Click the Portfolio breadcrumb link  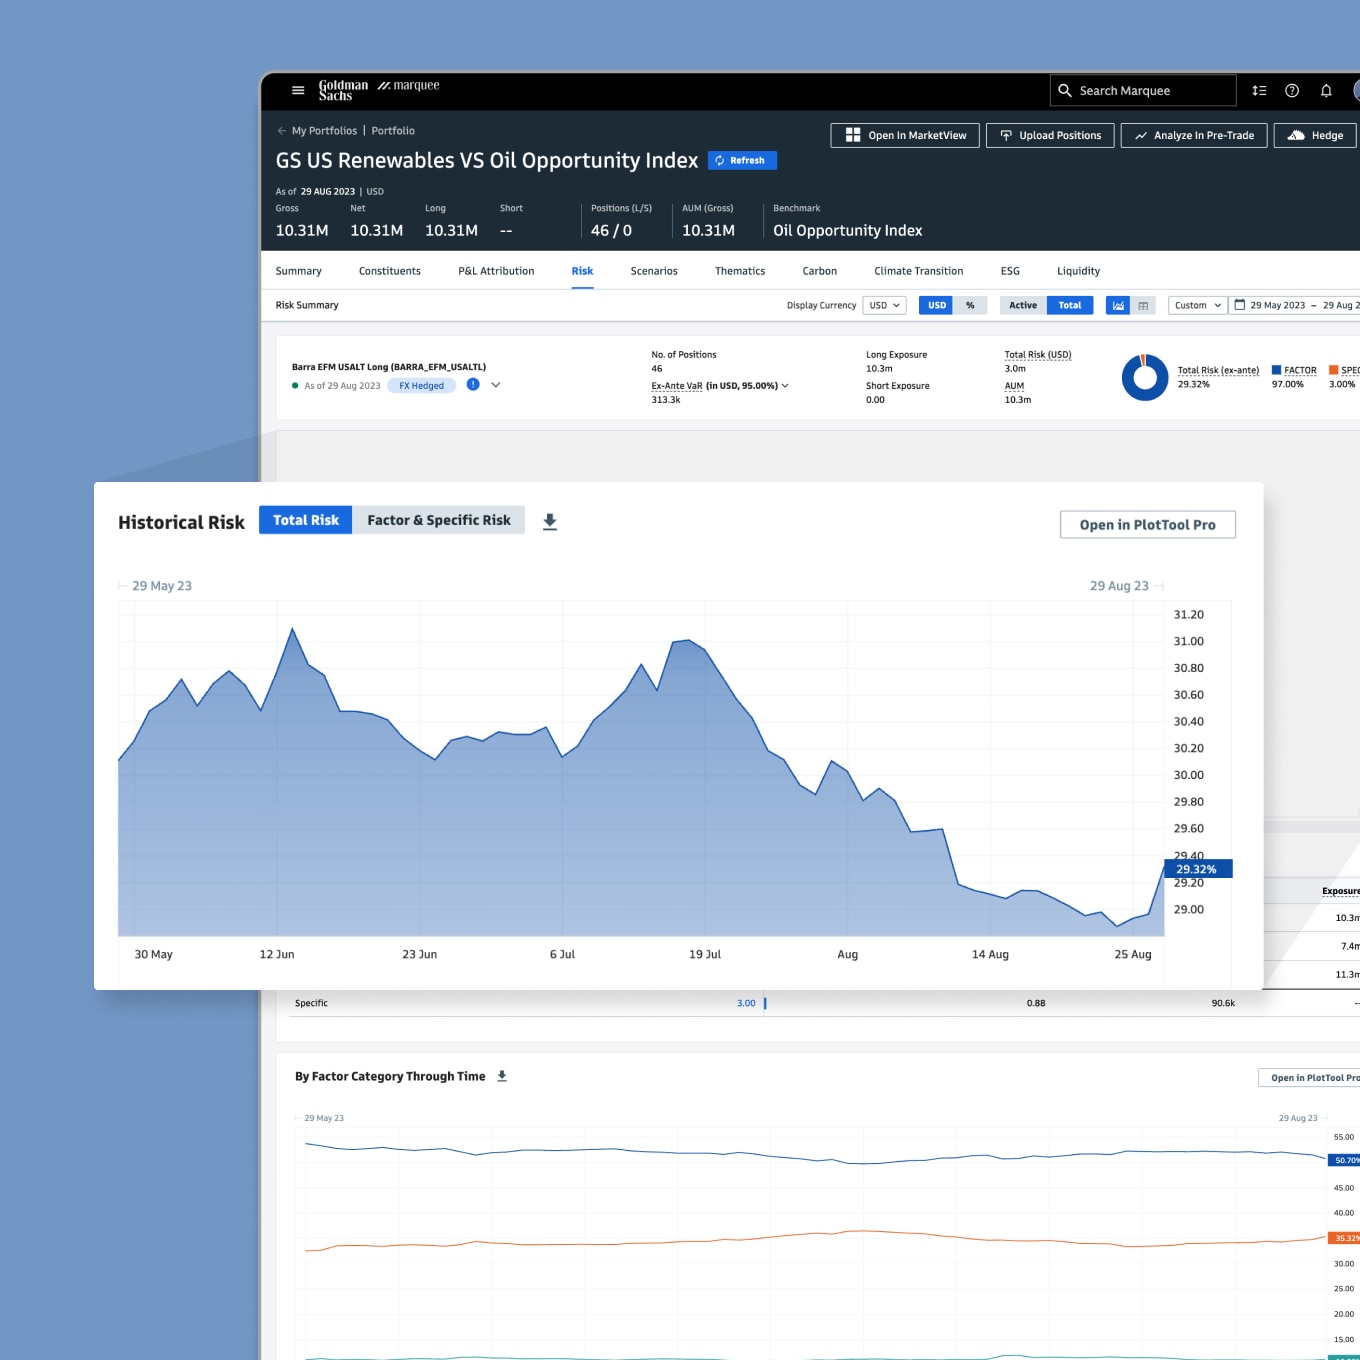point(393,131)
